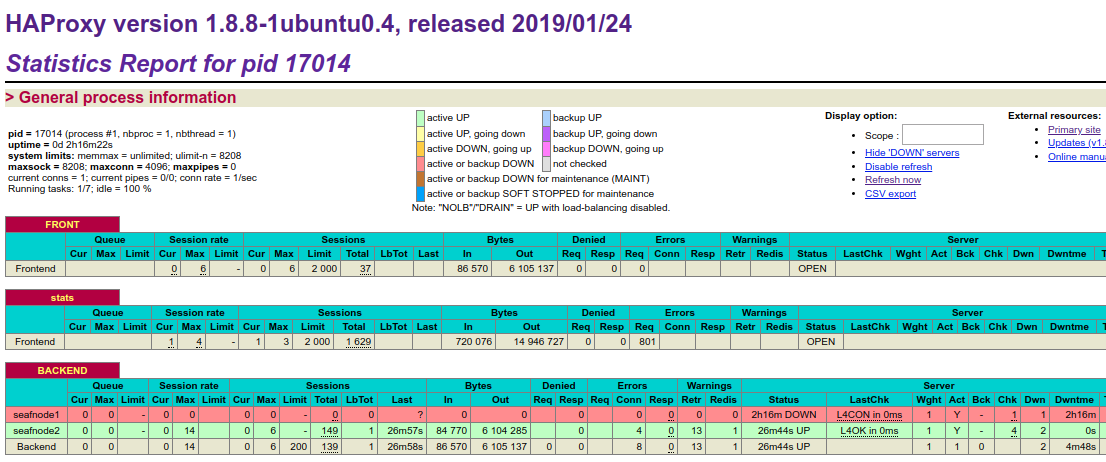Viewport: 1106px width, 462px height.
Task: Click the Disable refresh link
Action: pos(898,167)
